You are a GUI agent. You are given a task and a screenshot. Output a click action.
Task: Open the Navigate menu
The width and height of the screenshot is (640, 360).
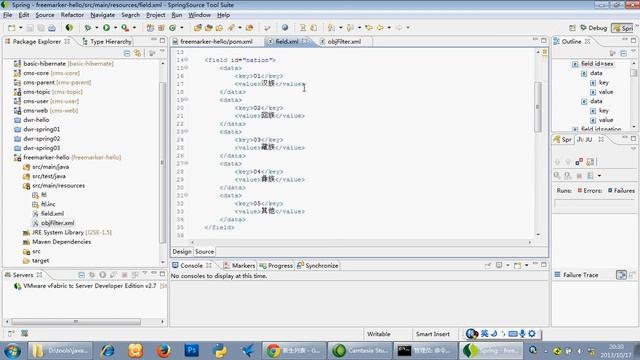(x=102, y=15)
